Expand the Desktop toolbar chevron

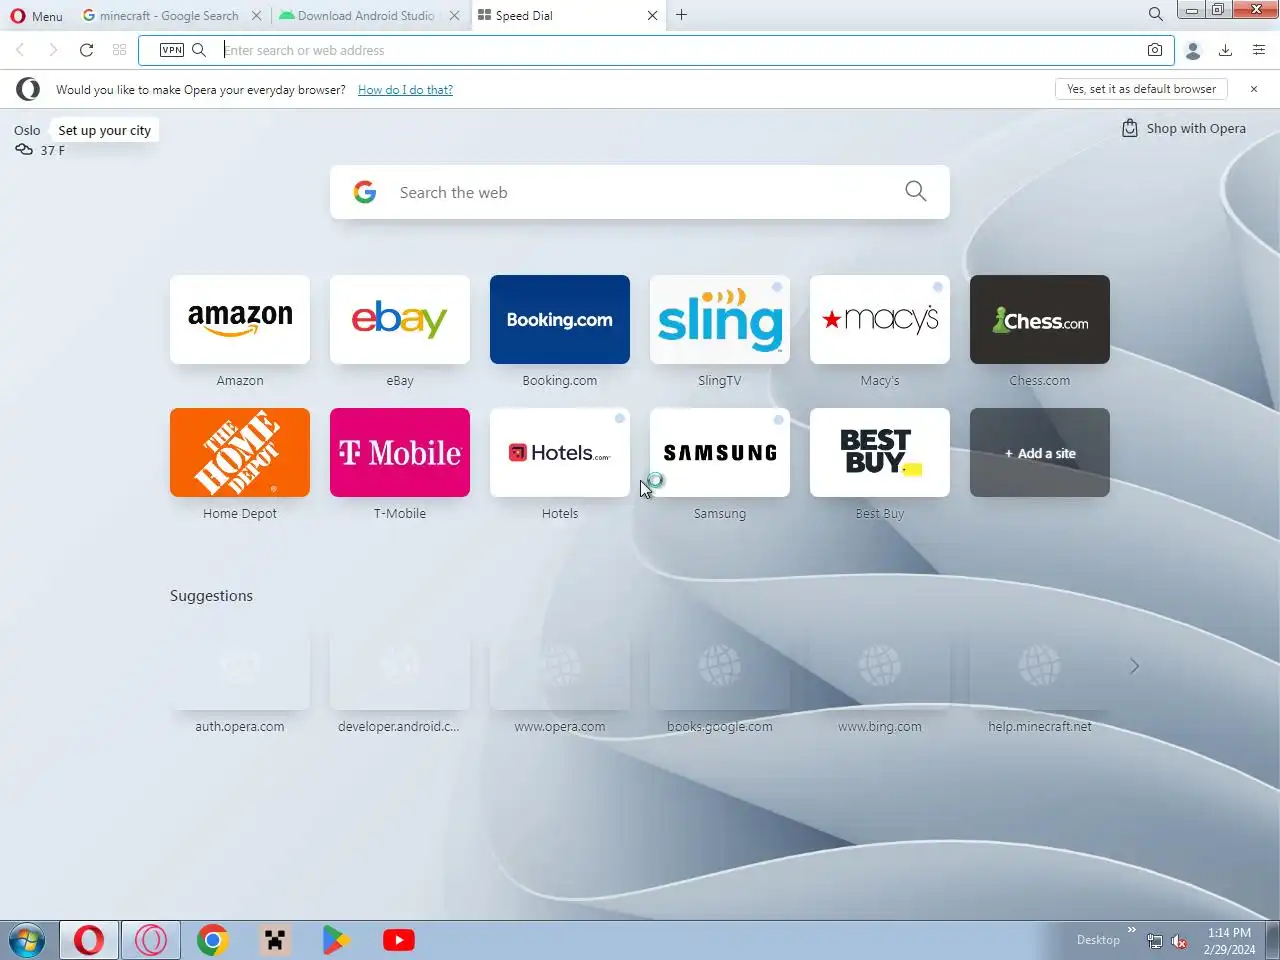click(1131, 930)
